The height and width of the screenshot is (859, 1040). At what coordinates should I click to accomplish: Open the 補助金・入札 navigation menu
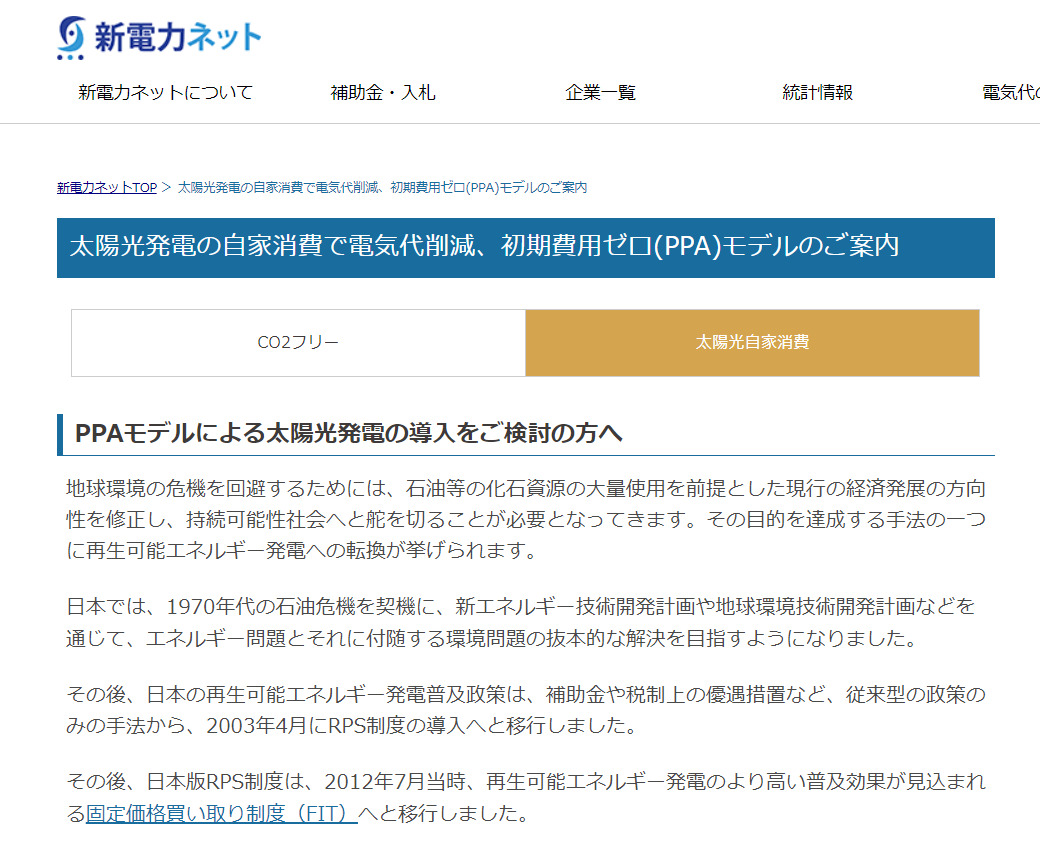pos(382,93)
